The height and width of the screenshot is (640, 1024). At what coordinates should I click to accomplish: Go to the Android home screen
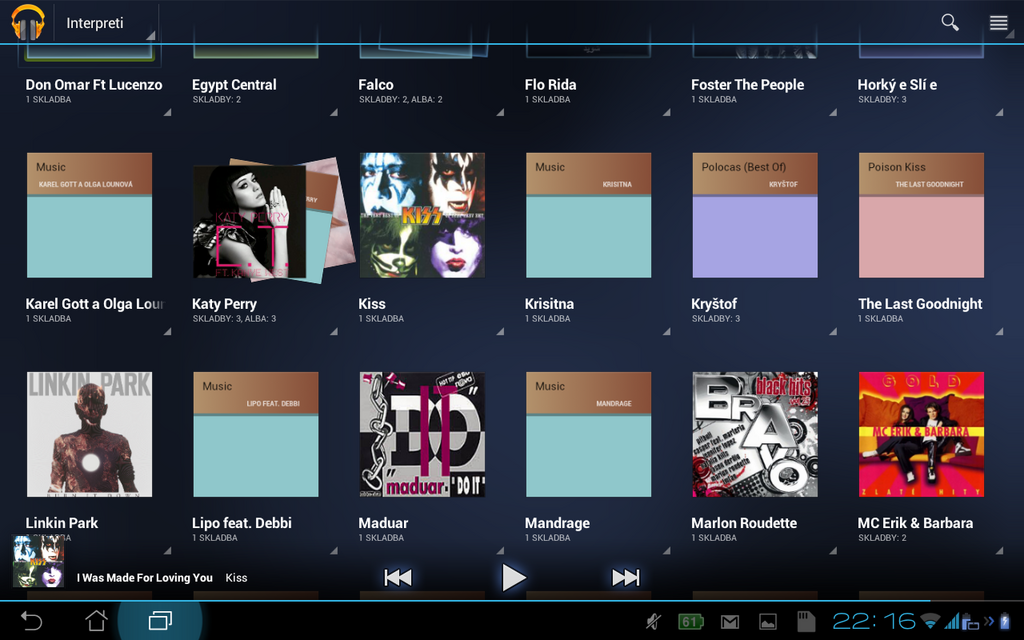click(x=96, y=621)
